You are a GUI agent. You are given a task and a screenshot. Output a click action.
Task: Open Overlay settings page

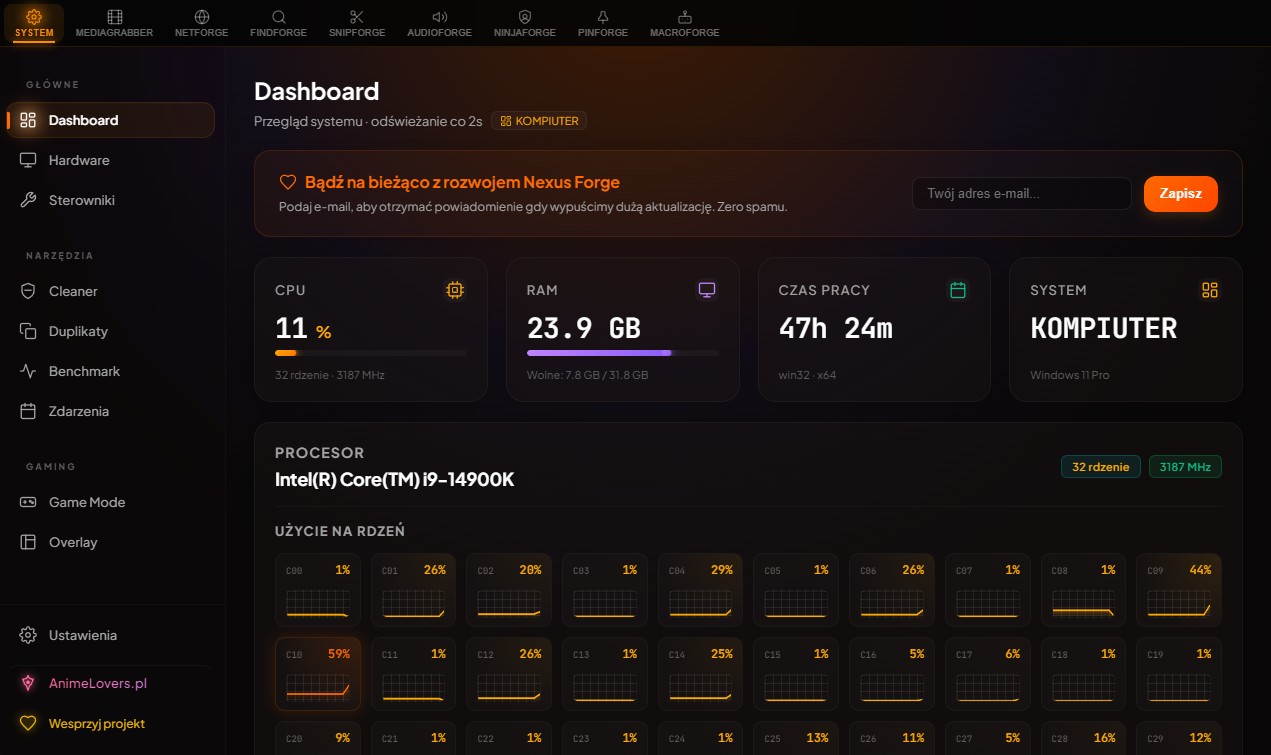click(x=111, y=542)
